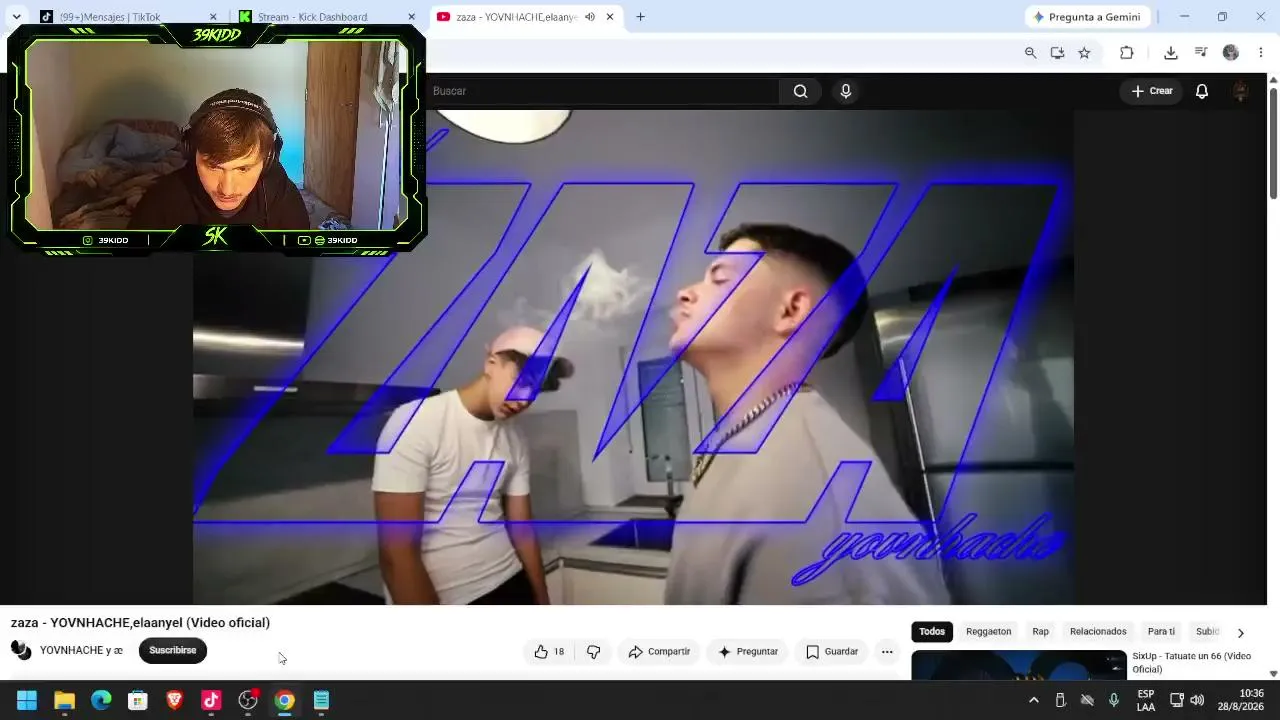
Task: Open Chrome extensions puzzle menu
Action: point(1127,53)
